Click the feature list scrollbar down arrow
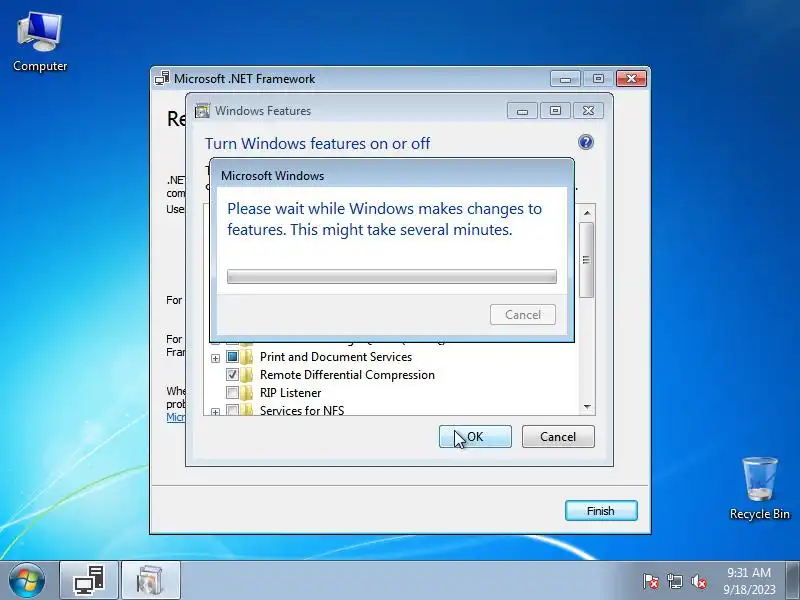The height and width of the screenshot is (600, 800). [587, 407]
